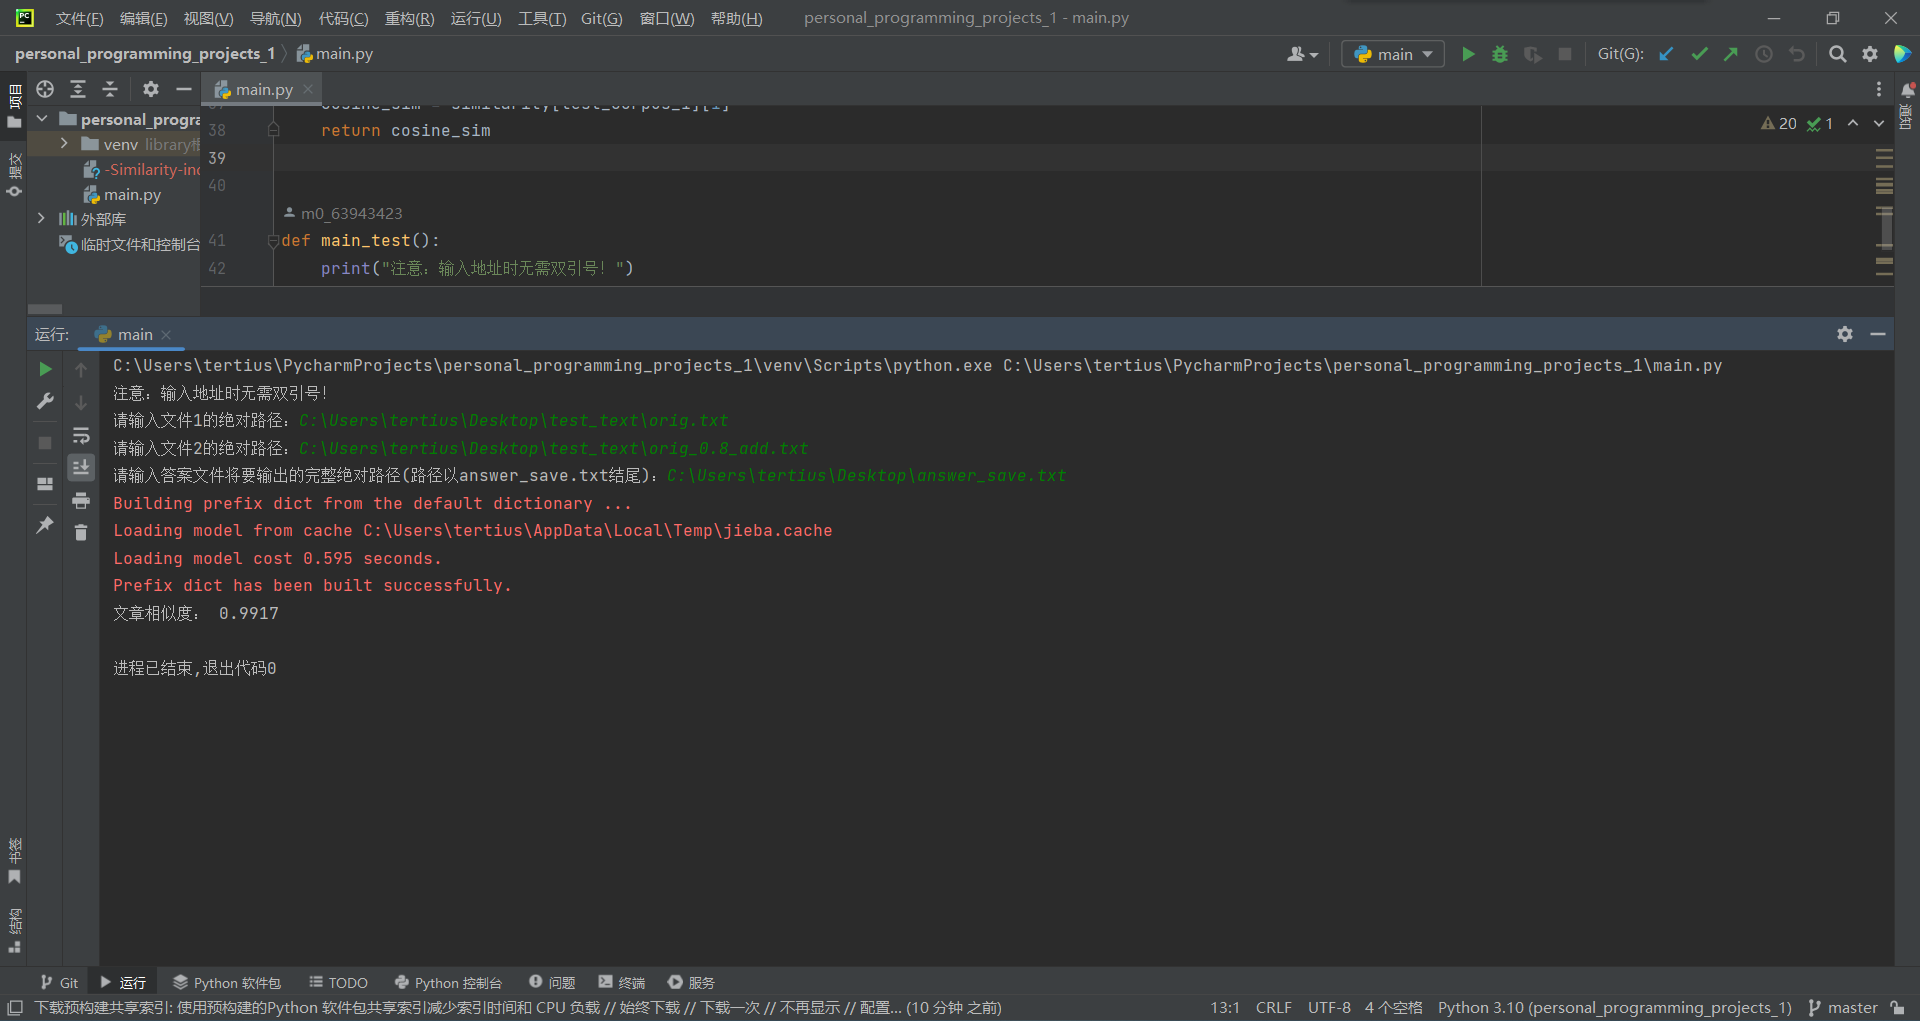Click Git update project arrow icon
Screen dimensions: 1920x1021
tap(1666, 54)
